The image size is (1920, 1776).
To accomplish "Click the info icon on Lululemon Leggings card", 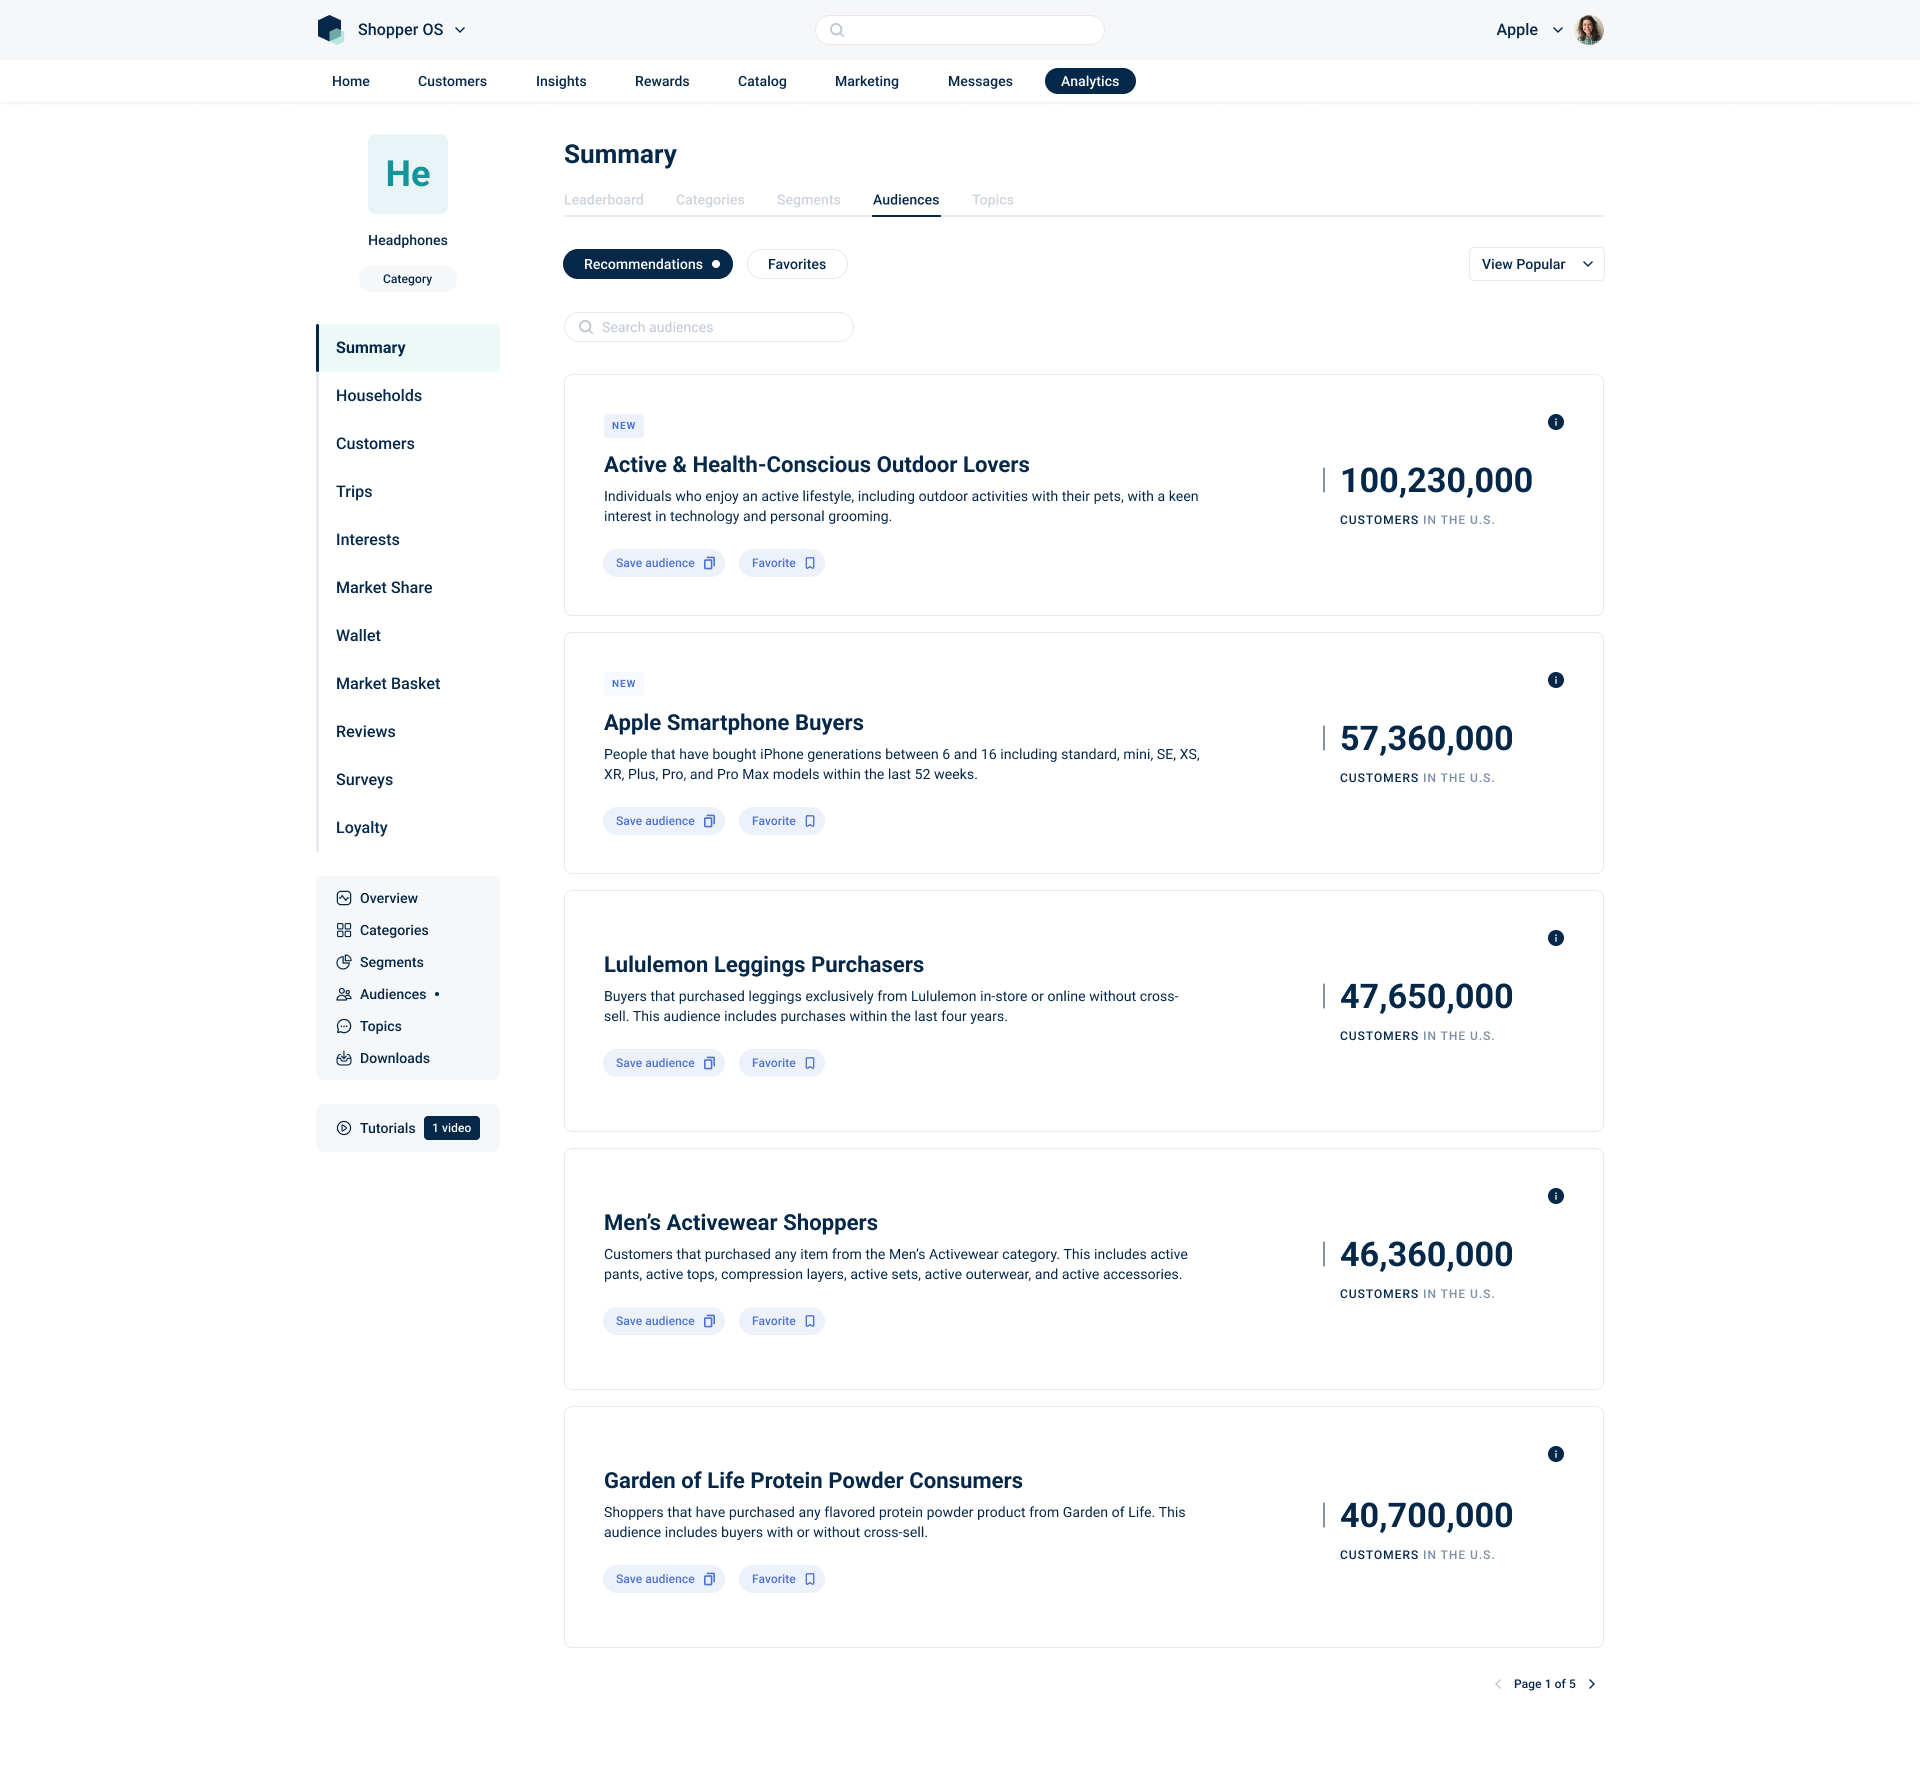I will (x=1556, y=938).
